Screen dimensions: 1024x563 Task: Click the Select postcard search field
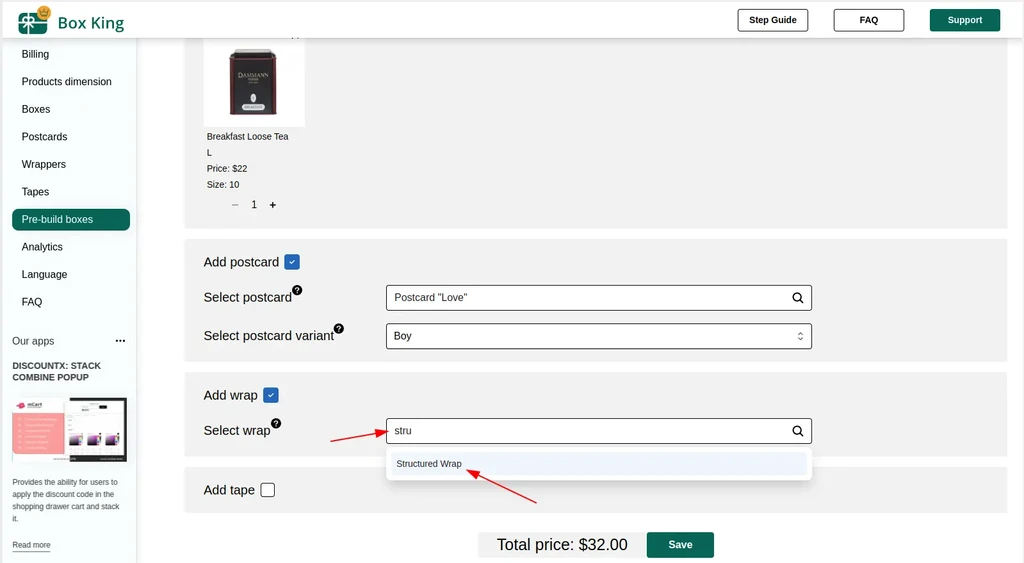599,298
